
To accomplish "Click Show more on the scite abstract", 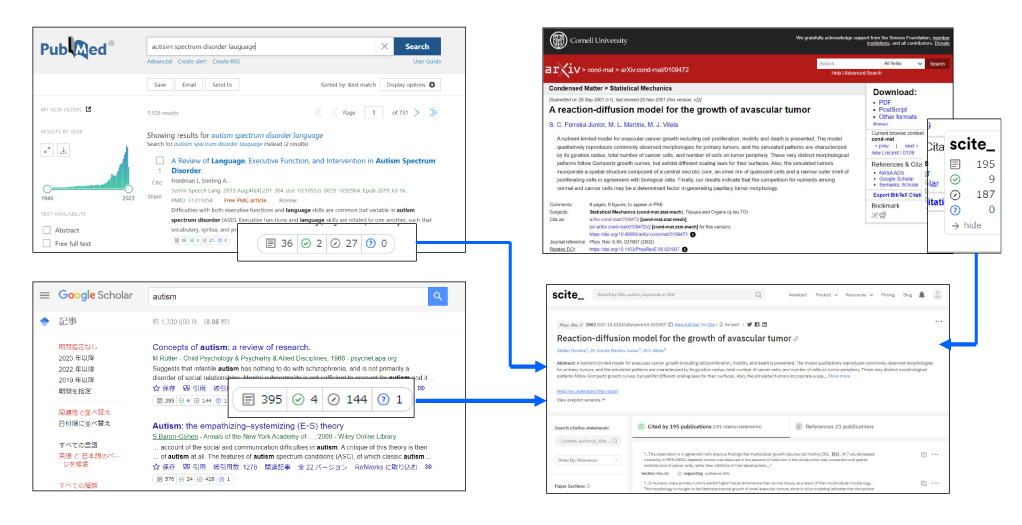I will (839, 376).
